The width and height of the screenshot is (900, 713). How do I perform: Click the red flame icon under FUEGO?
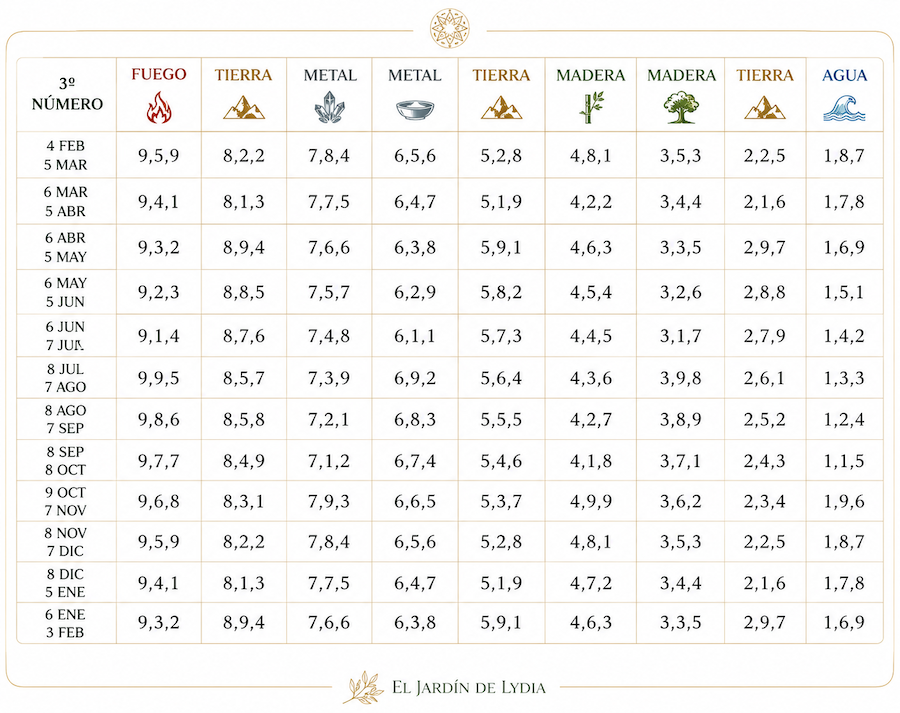coord(159,108)
